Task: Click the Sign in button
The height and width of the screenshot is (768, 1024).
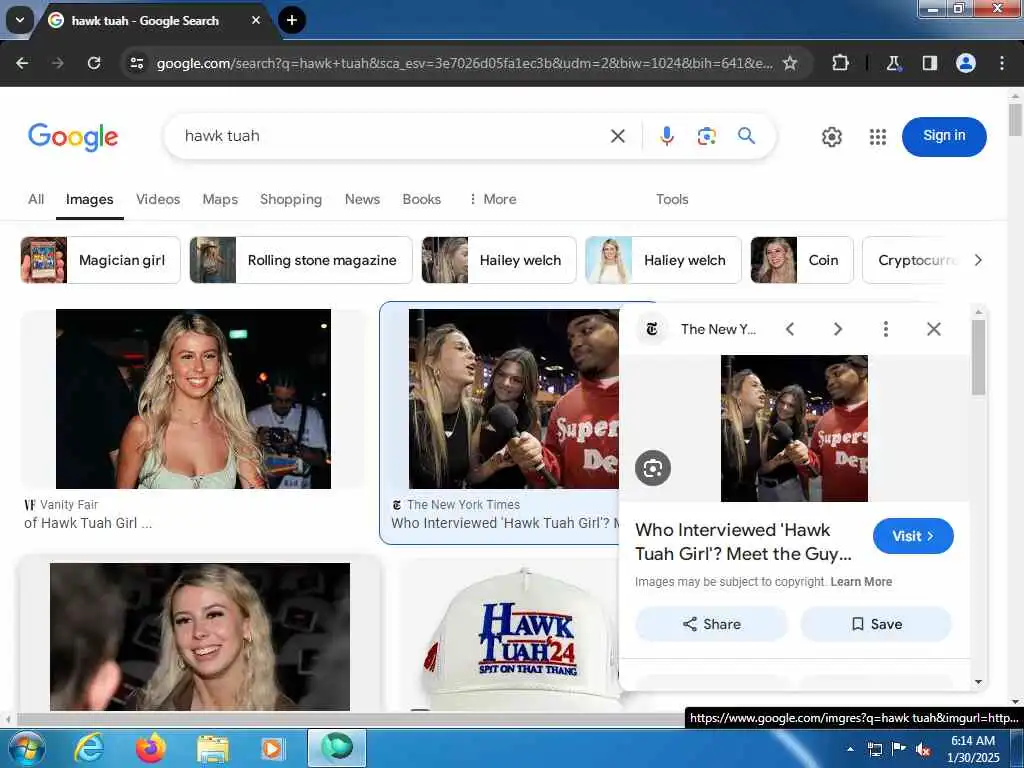Action: [x=944, y=136]
